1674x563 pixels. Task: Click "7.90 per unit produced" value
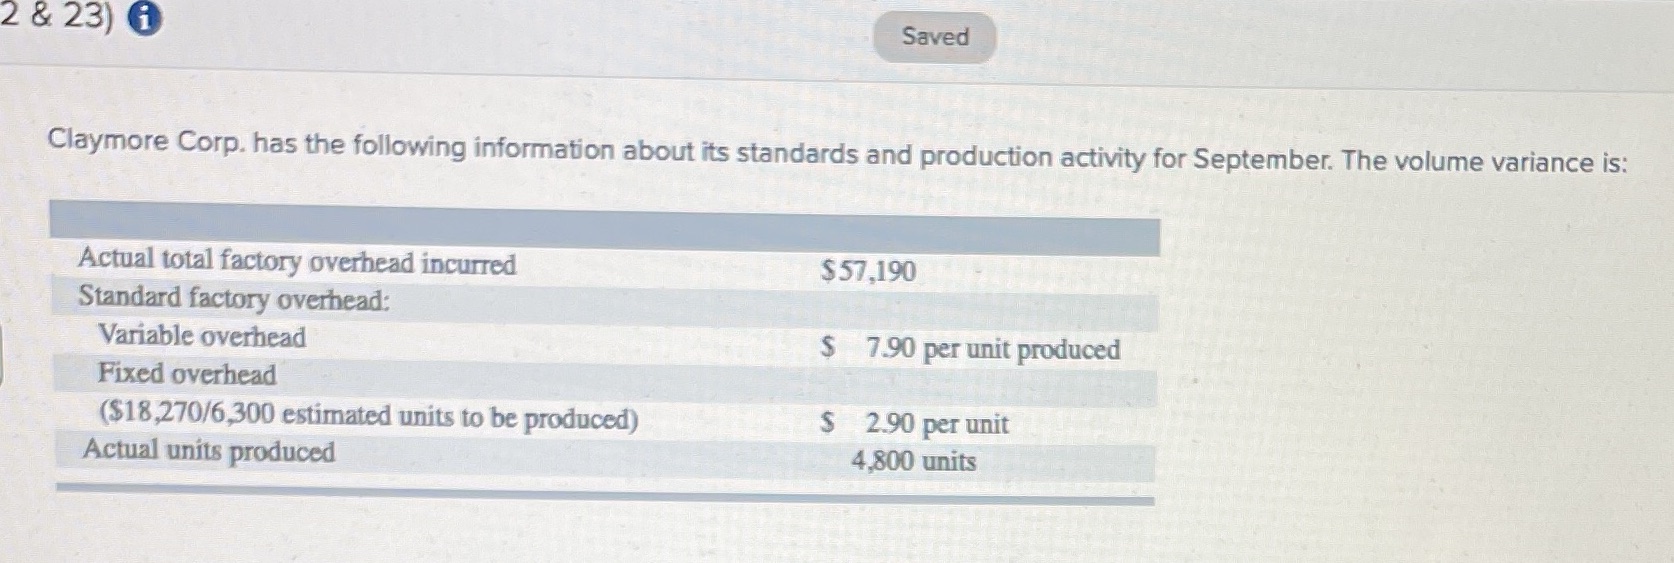993,349
